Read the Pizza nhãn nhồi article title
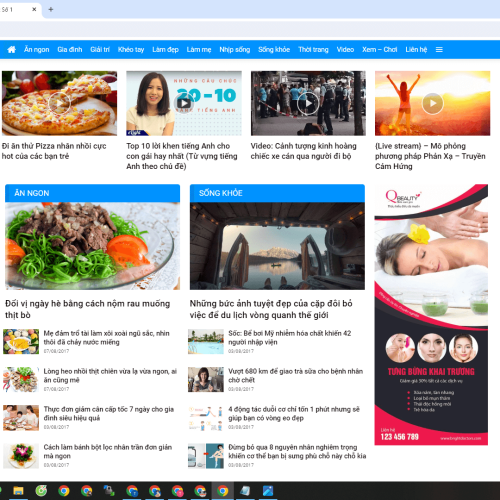 click(x=54, y=151)
